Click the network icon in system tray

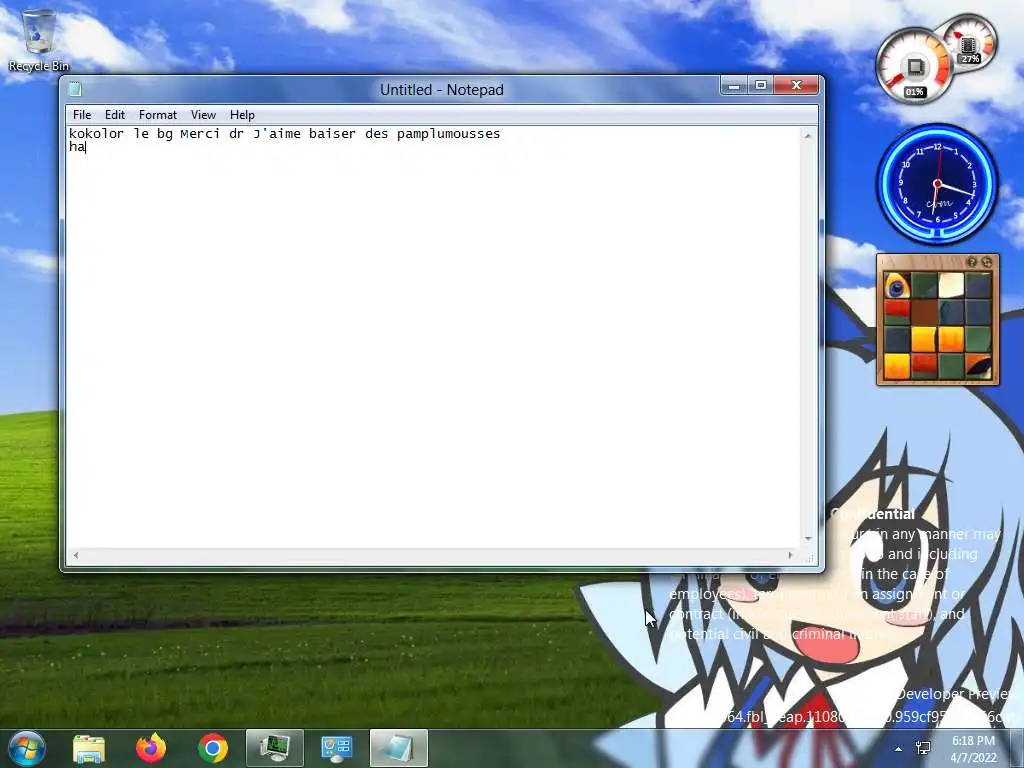[x=923, y=748]
